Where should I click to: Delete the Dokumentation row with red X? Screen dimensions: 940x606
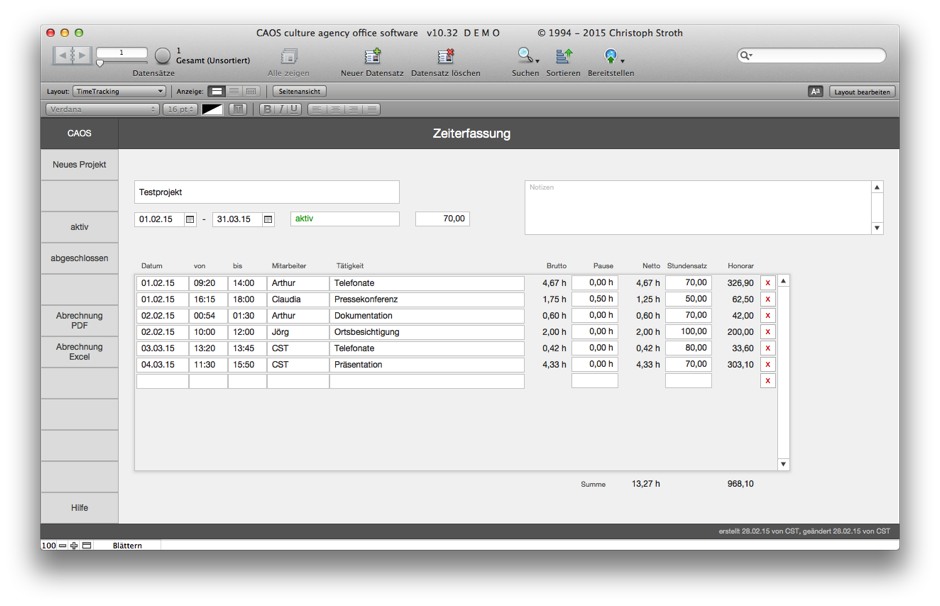[x=767, y=315]
